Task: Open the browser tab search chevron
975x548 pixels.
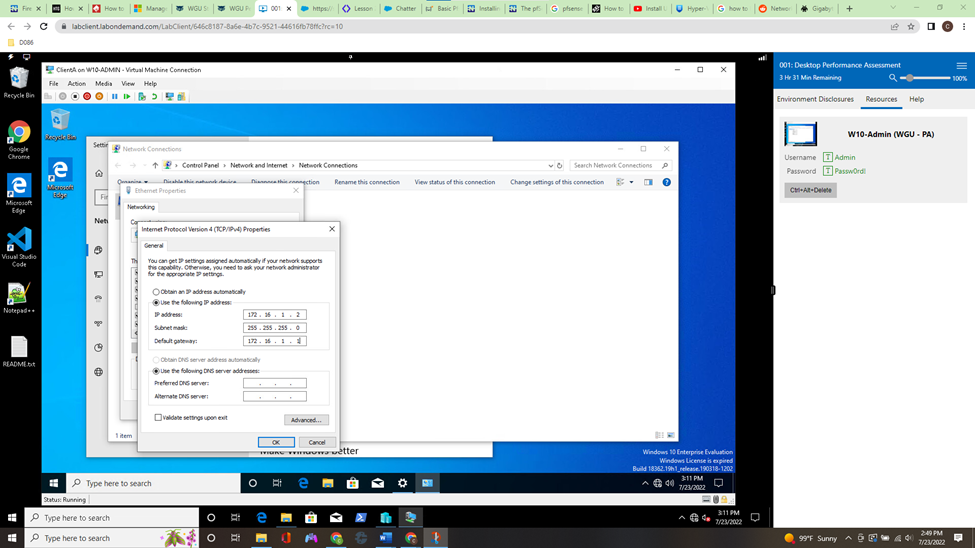Action: 893,8
